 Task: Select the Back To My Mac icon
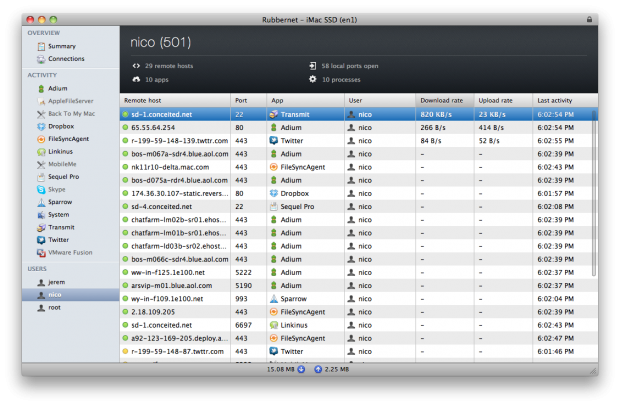point(41,114)
